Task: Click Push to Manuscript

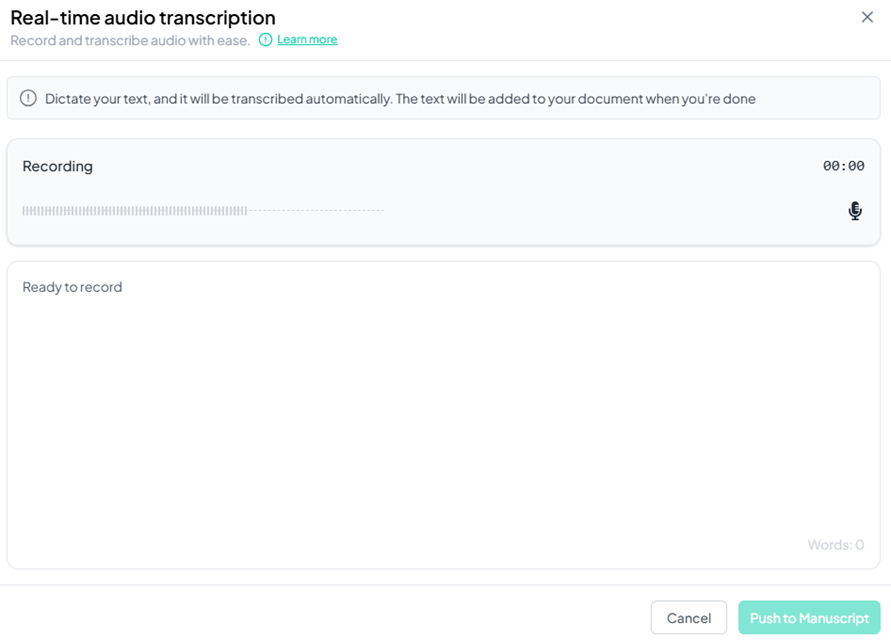Action: pos(809,618)
